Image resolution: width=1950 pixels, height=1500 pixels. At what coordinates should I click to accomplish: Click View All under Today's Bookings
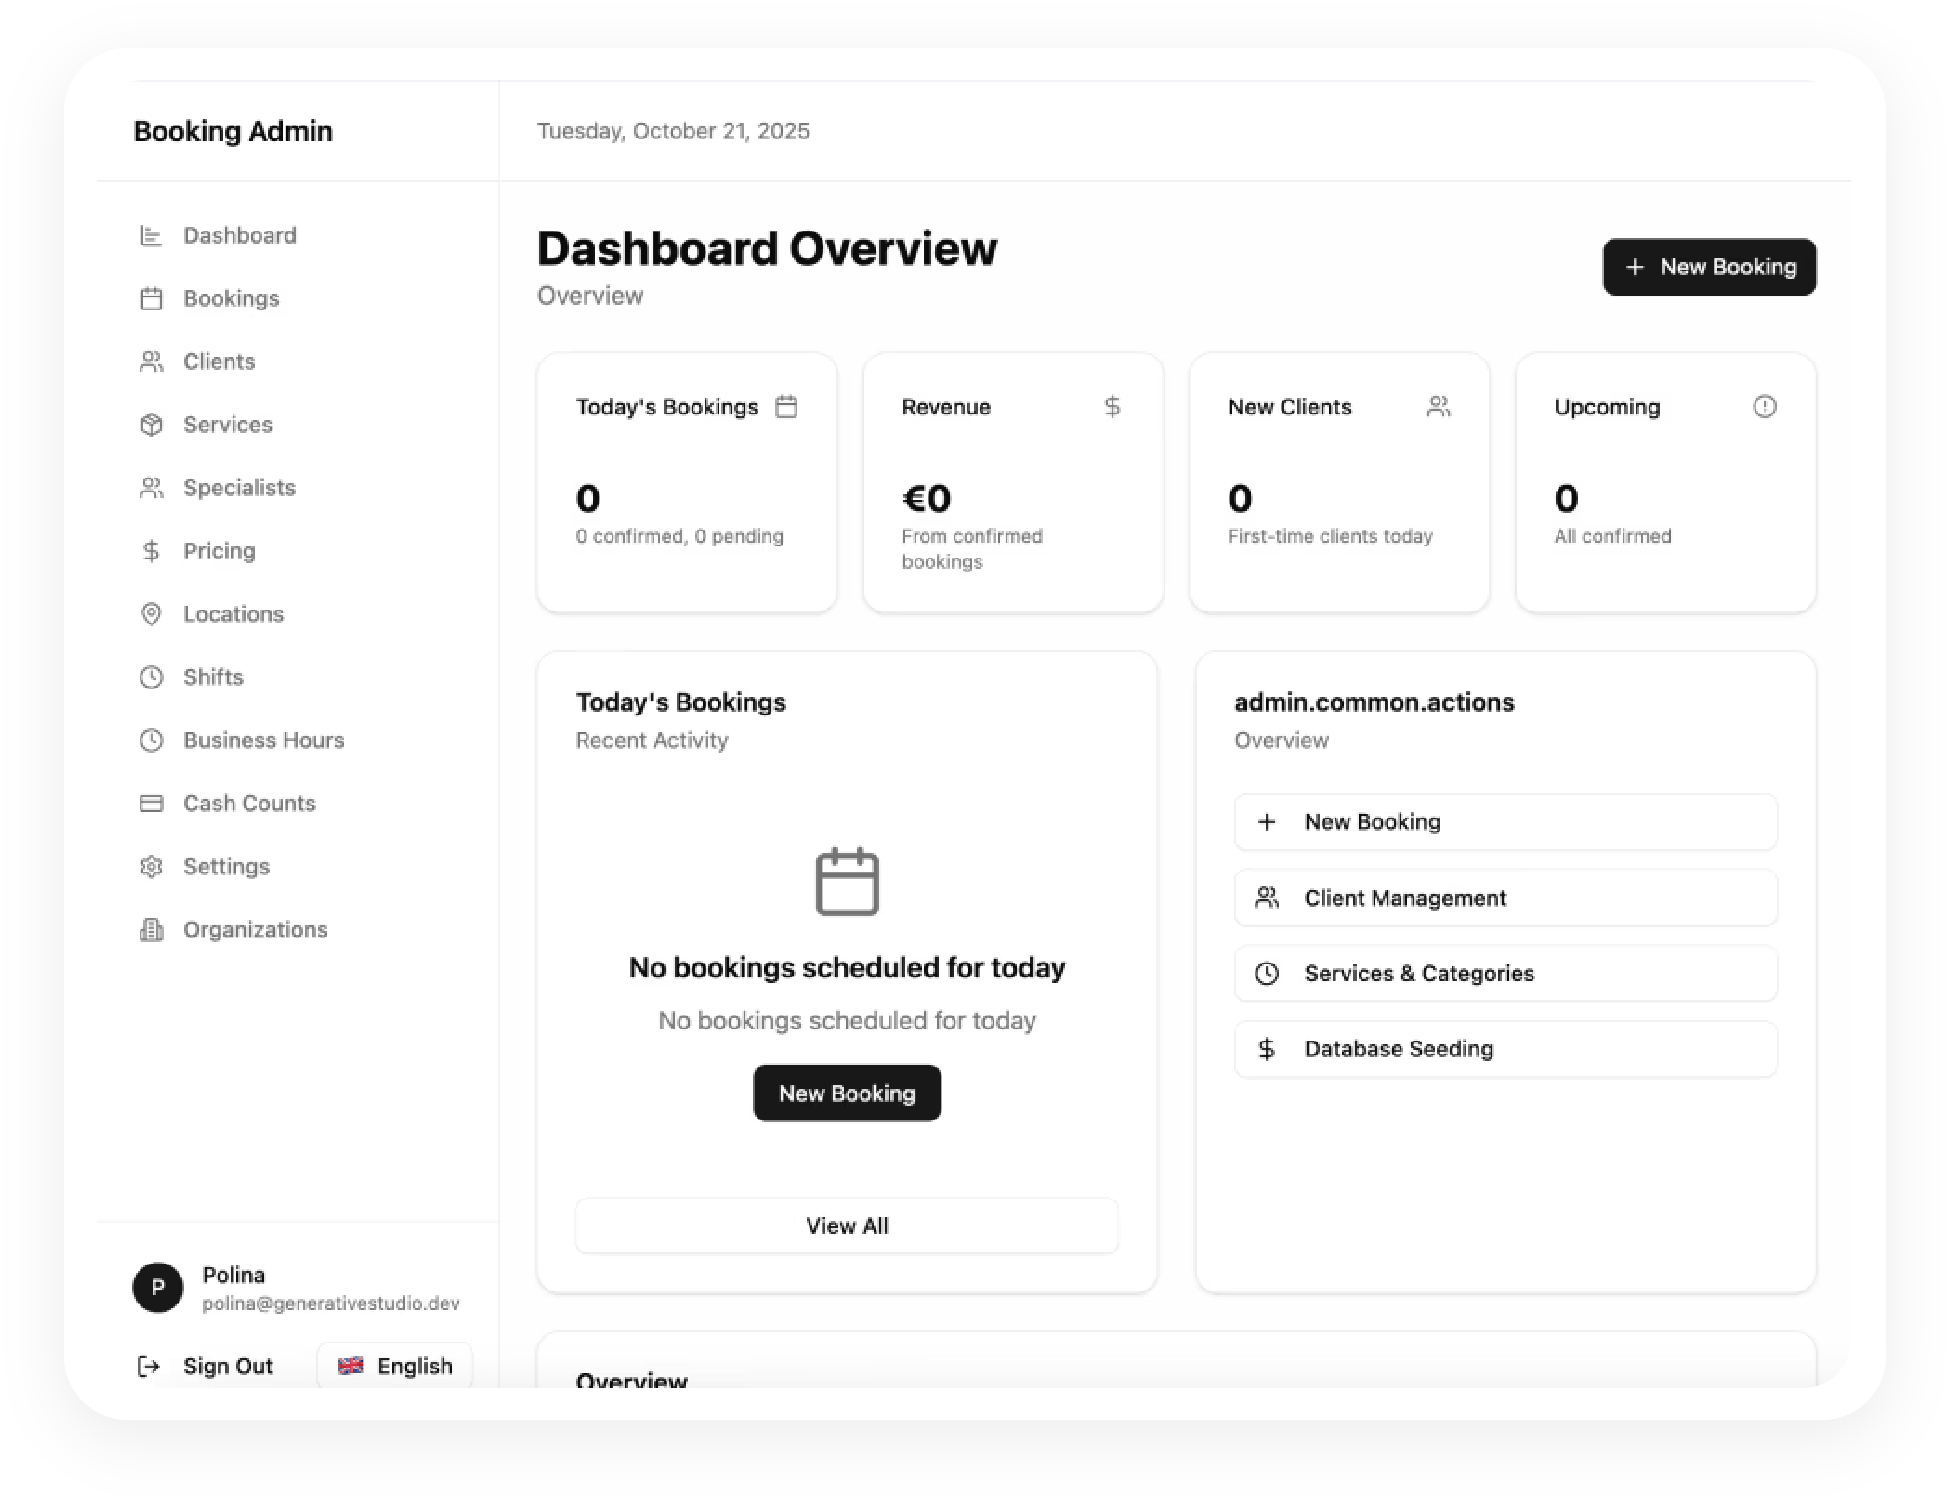847,1225
